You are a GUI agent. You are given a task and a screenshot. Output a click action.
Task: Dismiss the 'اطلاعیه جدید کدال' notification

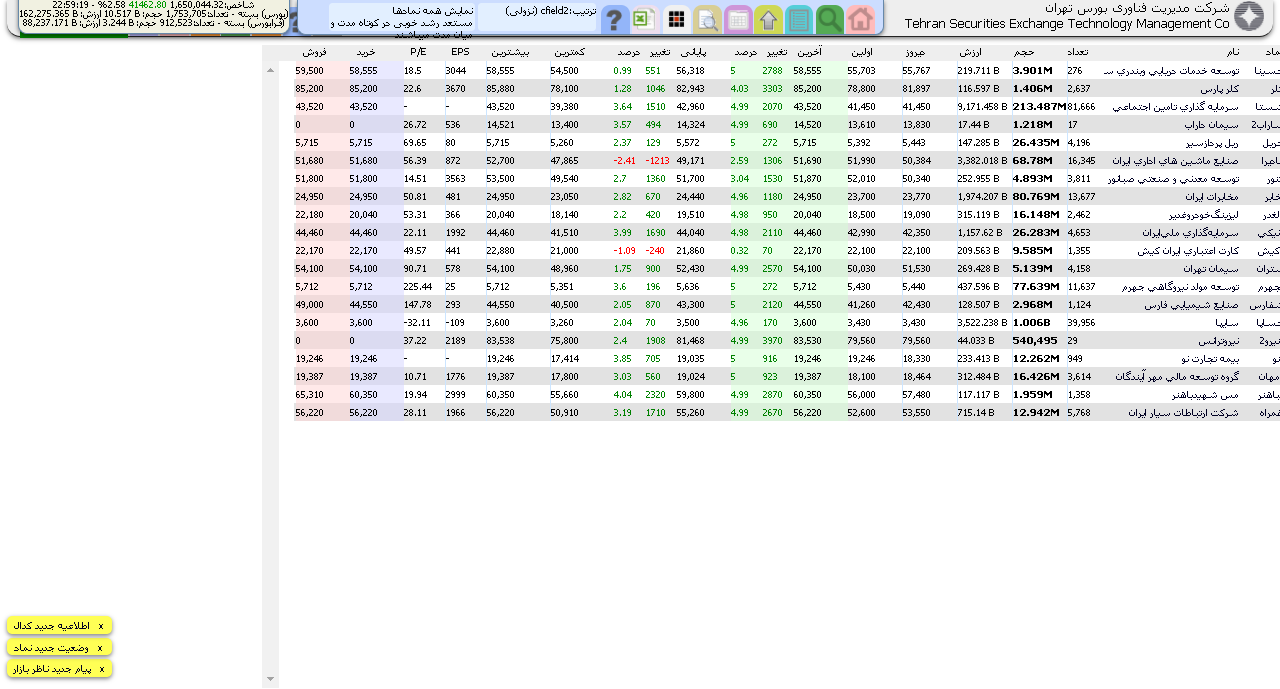100,626
